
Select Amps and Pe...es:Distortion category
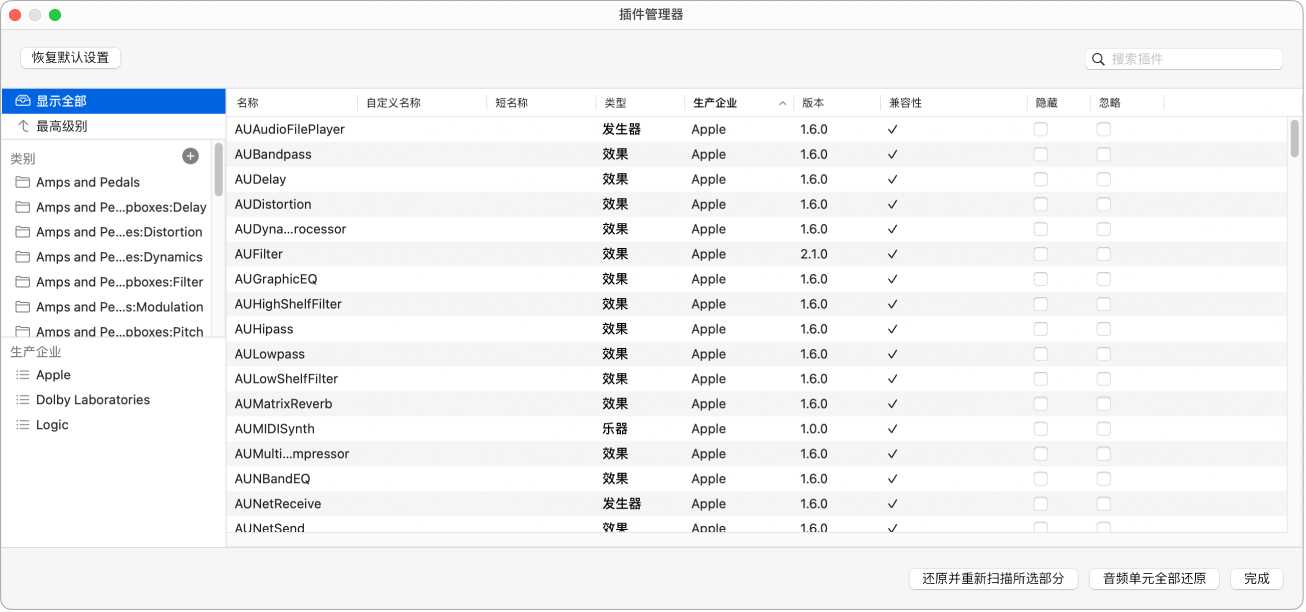coord(118,232)
